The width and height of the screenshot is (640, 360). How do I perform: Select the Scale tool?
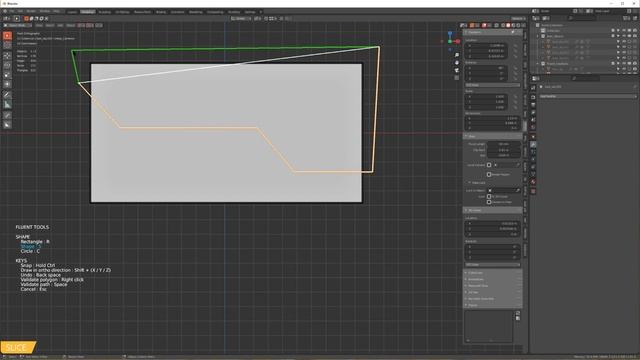pos(7,75)
